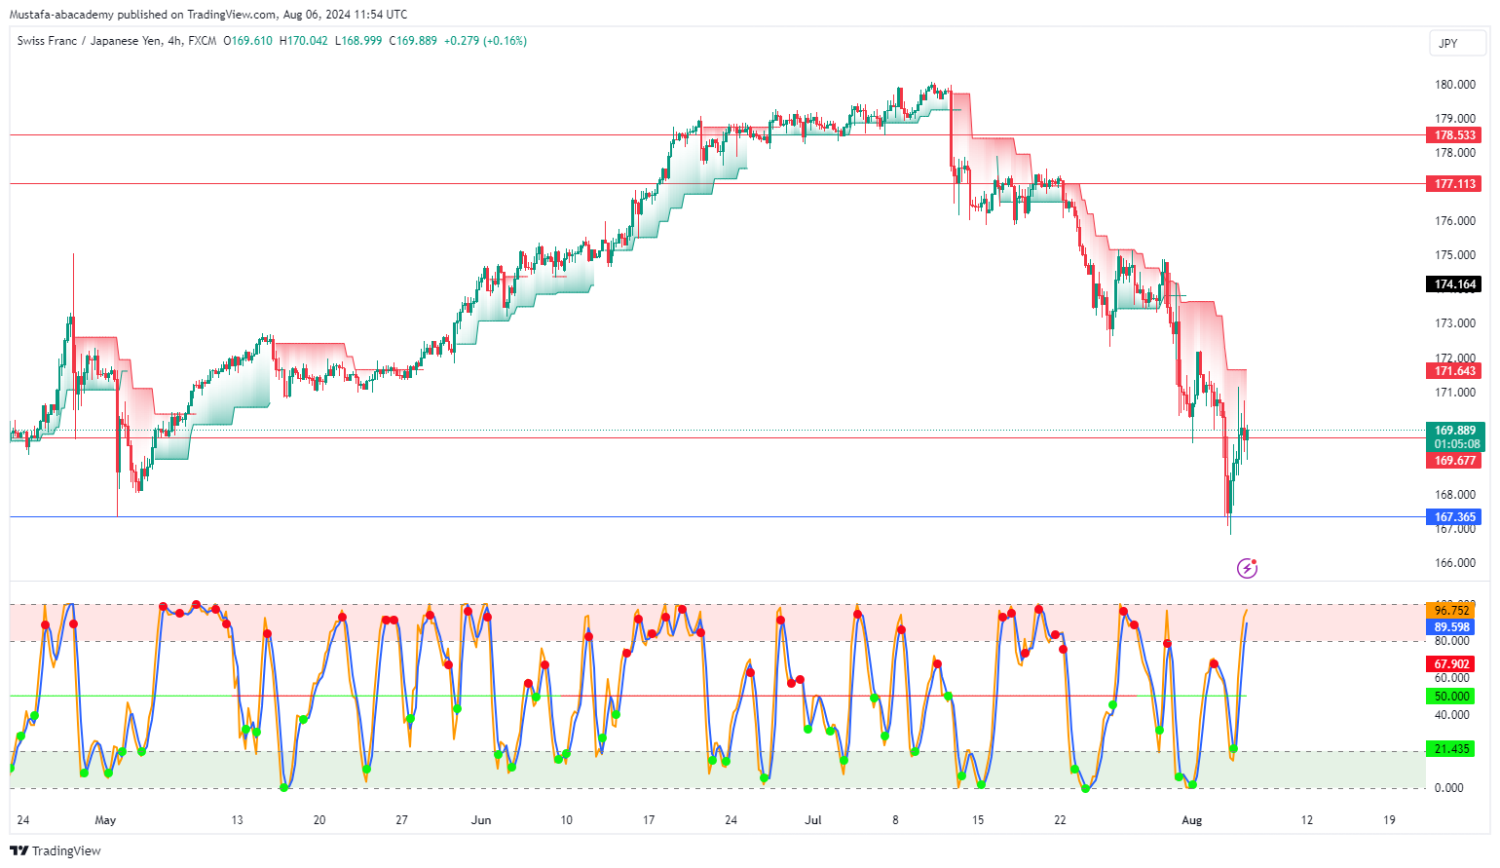Click the Jul date on the time axis
This screenshot has width=1500, height=868.
coord(813,820)
